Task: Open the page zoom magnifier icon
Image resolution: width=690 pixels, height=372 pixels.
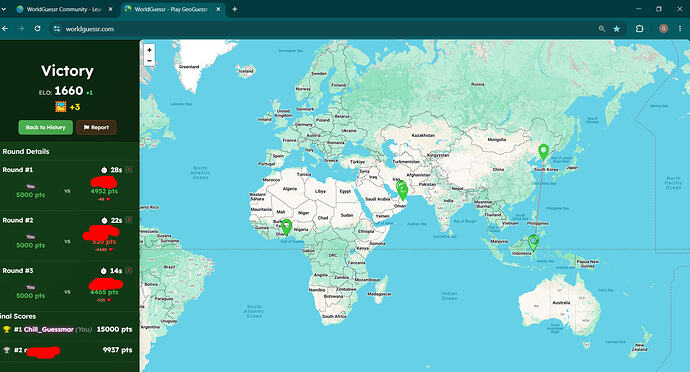Action: tap(602, 29)
